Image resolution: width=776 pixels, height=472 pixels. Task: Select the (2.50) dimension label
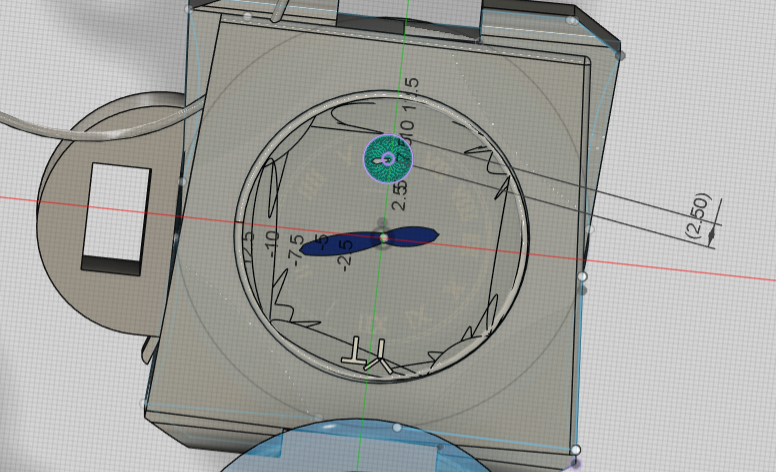pyautogui.click(x=696, y=214)
